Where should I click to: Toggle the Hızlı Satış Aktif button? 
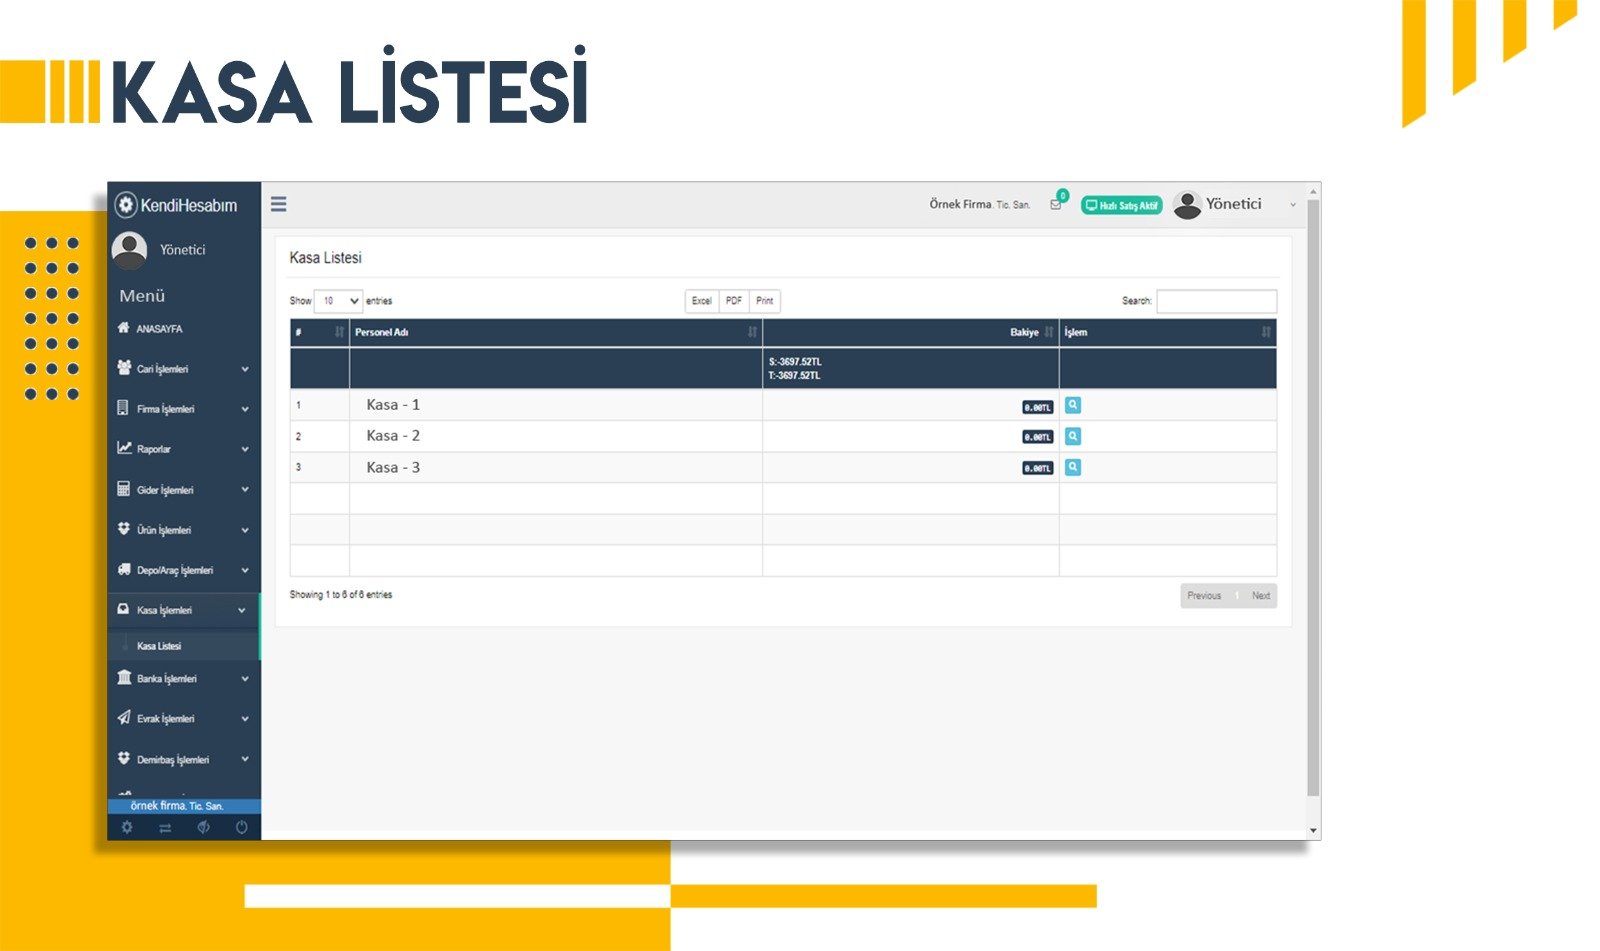(1121, 205)
